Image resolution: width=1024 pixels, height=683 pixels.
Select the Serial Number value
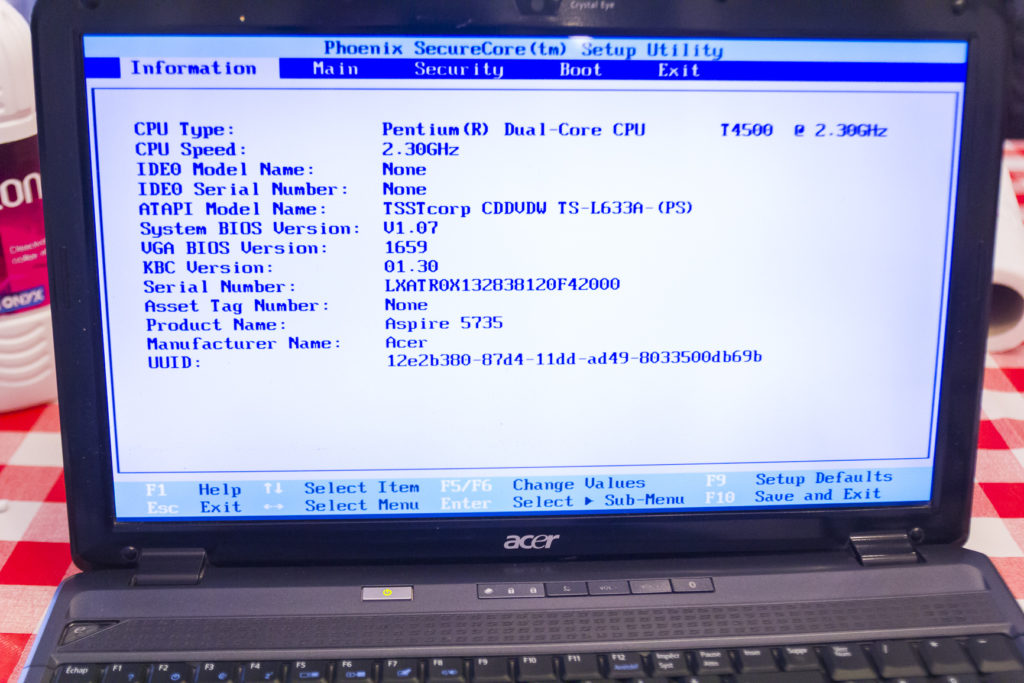pyautogui.click(x=502, y=285)
